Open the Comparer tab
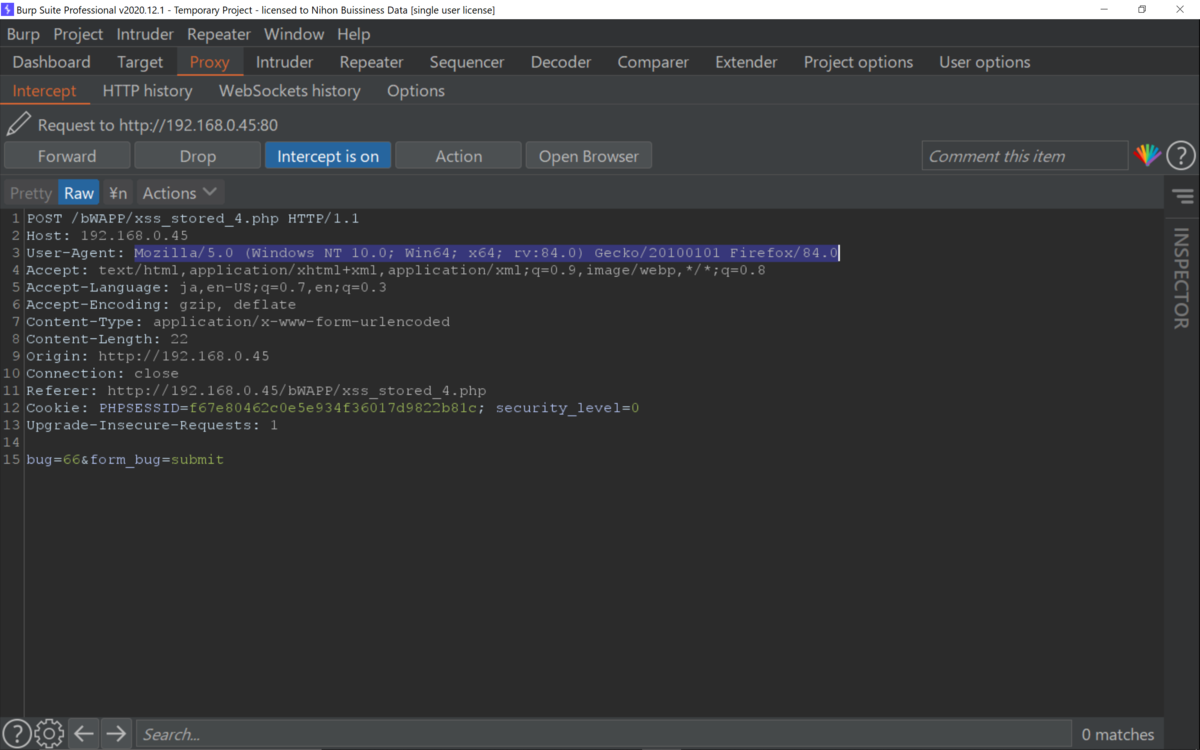 [x=653, y=62]
